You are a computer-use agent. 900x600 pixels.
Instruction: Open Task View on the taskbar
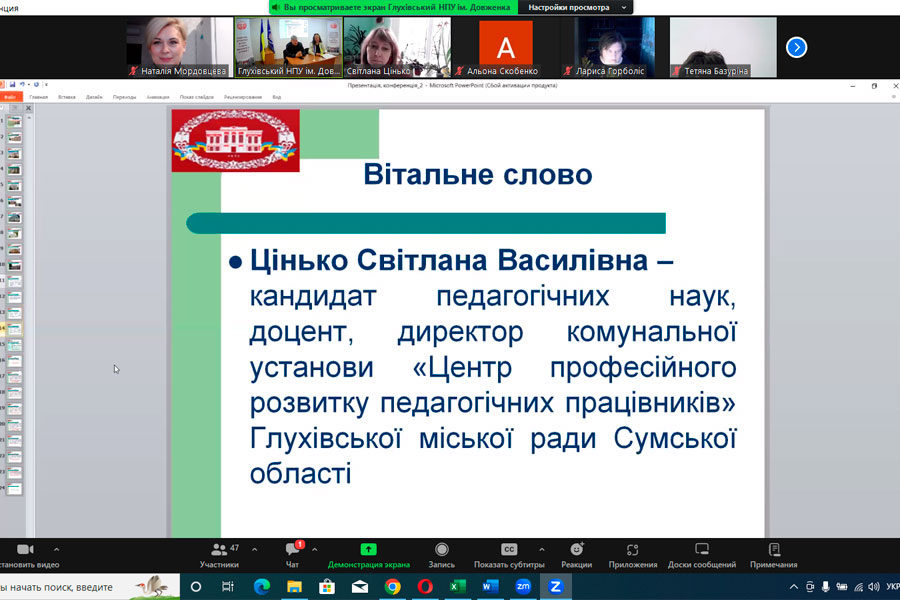228,587
